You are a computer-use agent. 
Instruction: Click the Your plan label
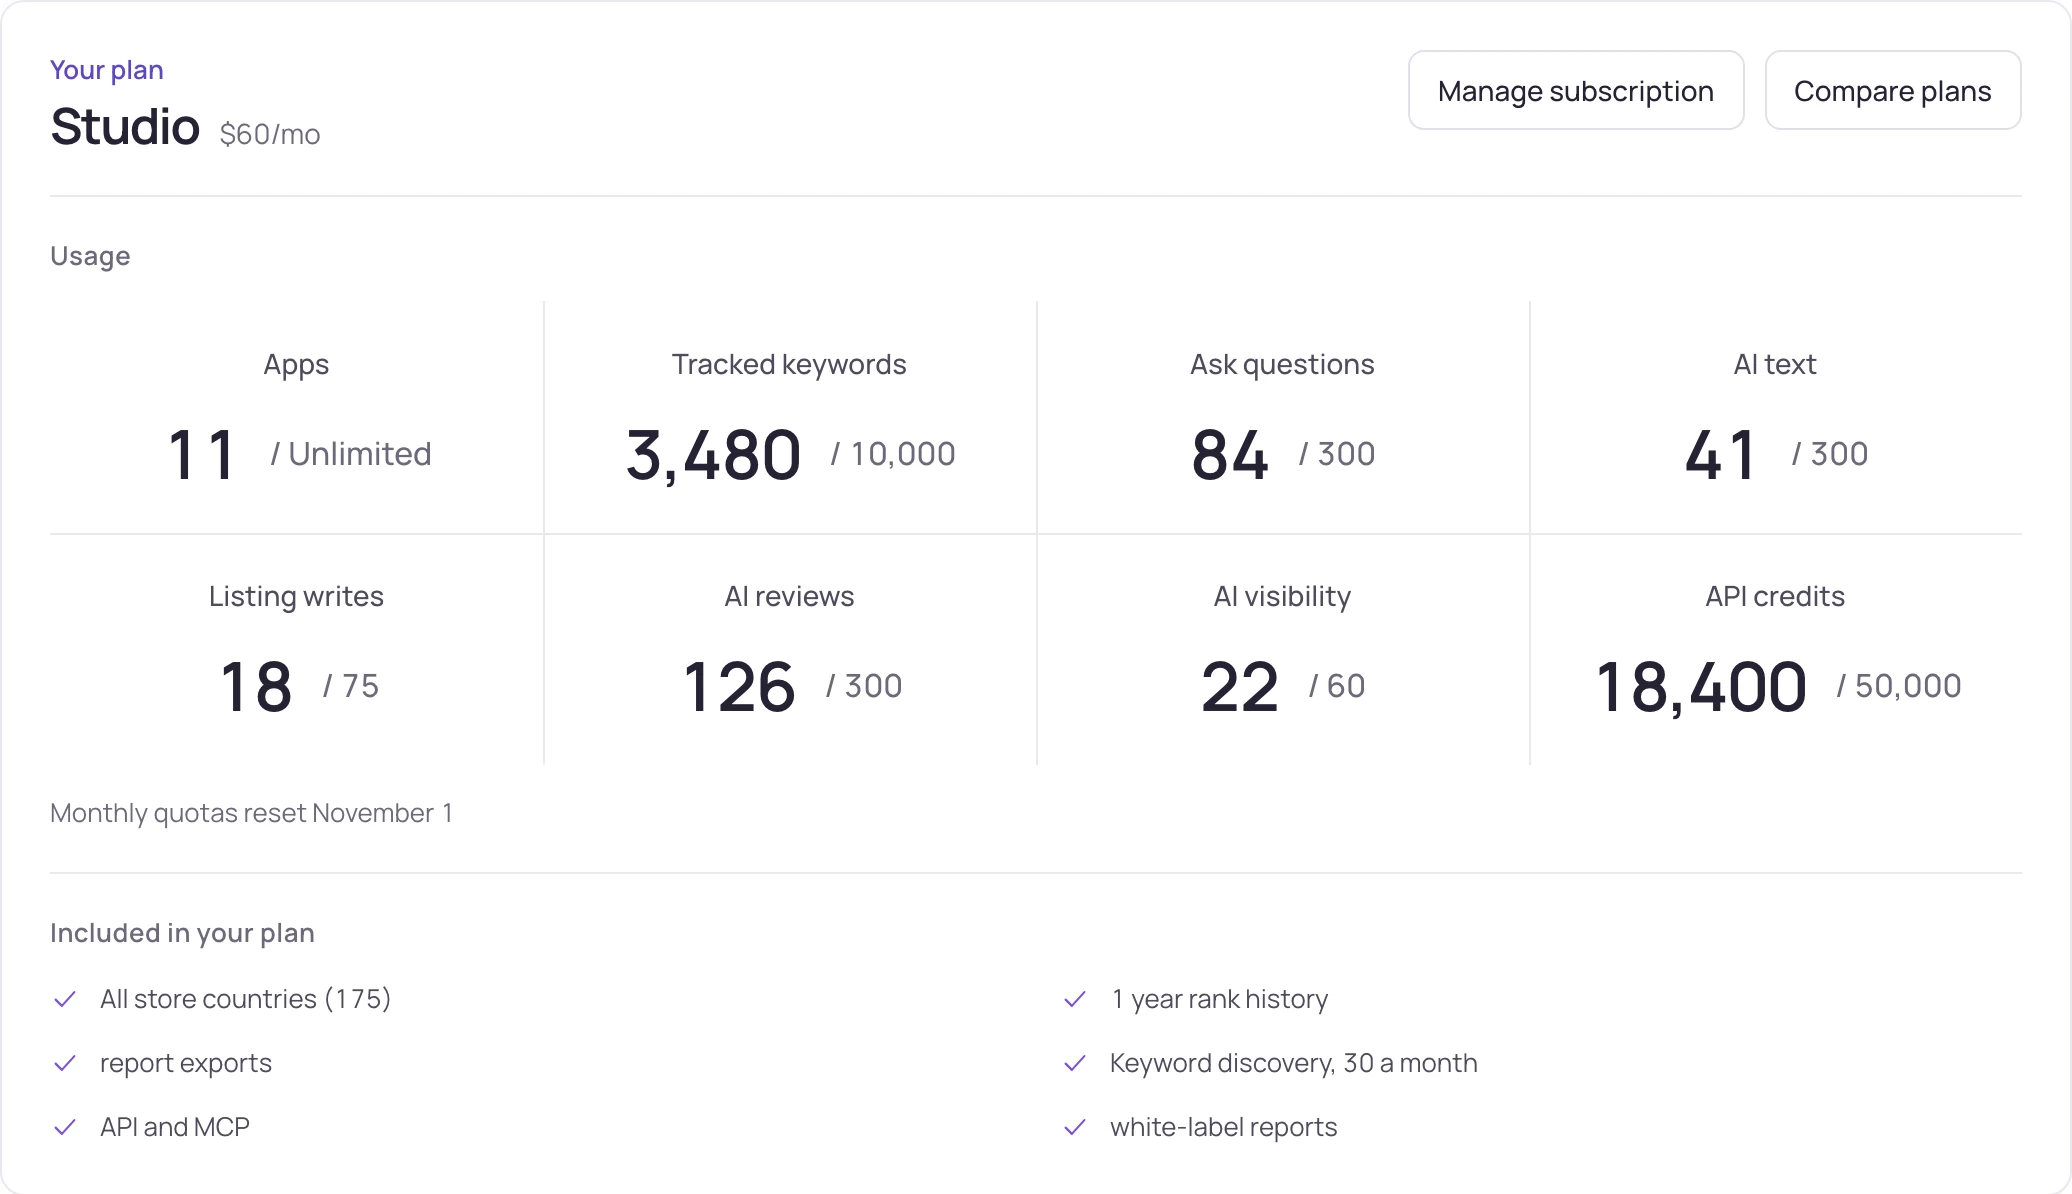click(x=107, y=70)
